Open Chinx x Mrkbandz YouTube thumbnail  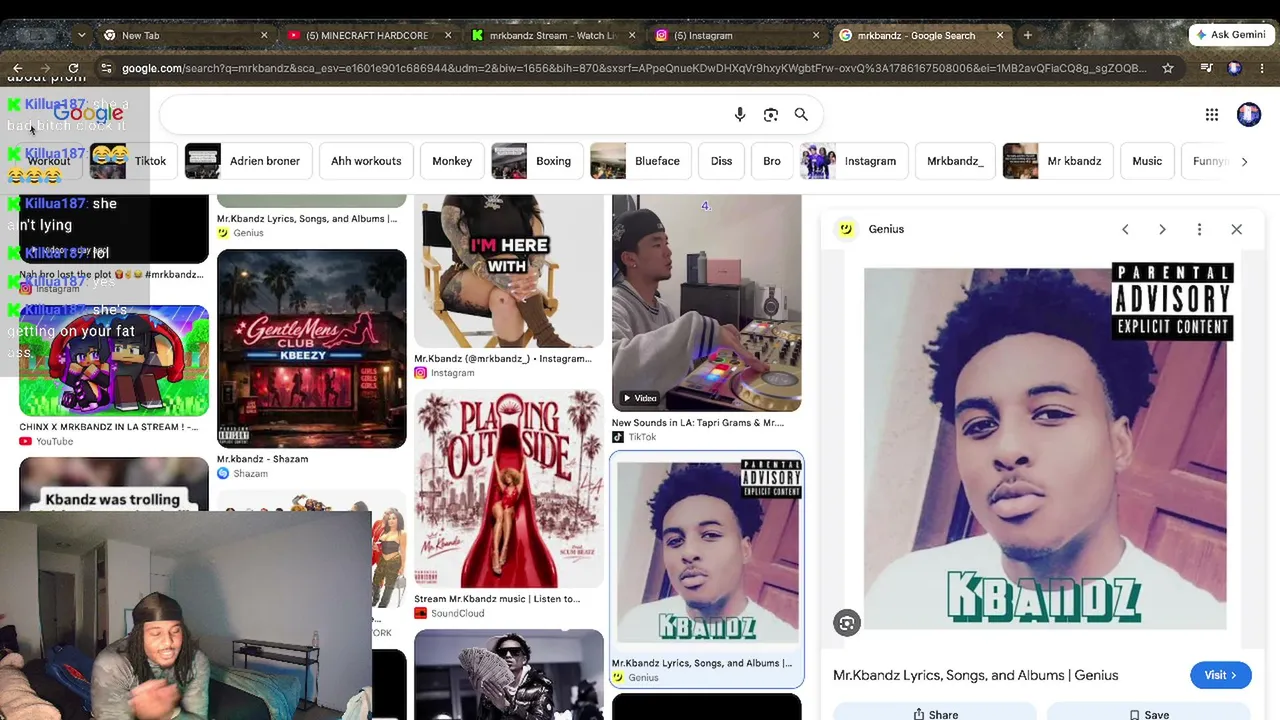pos(114,361)
